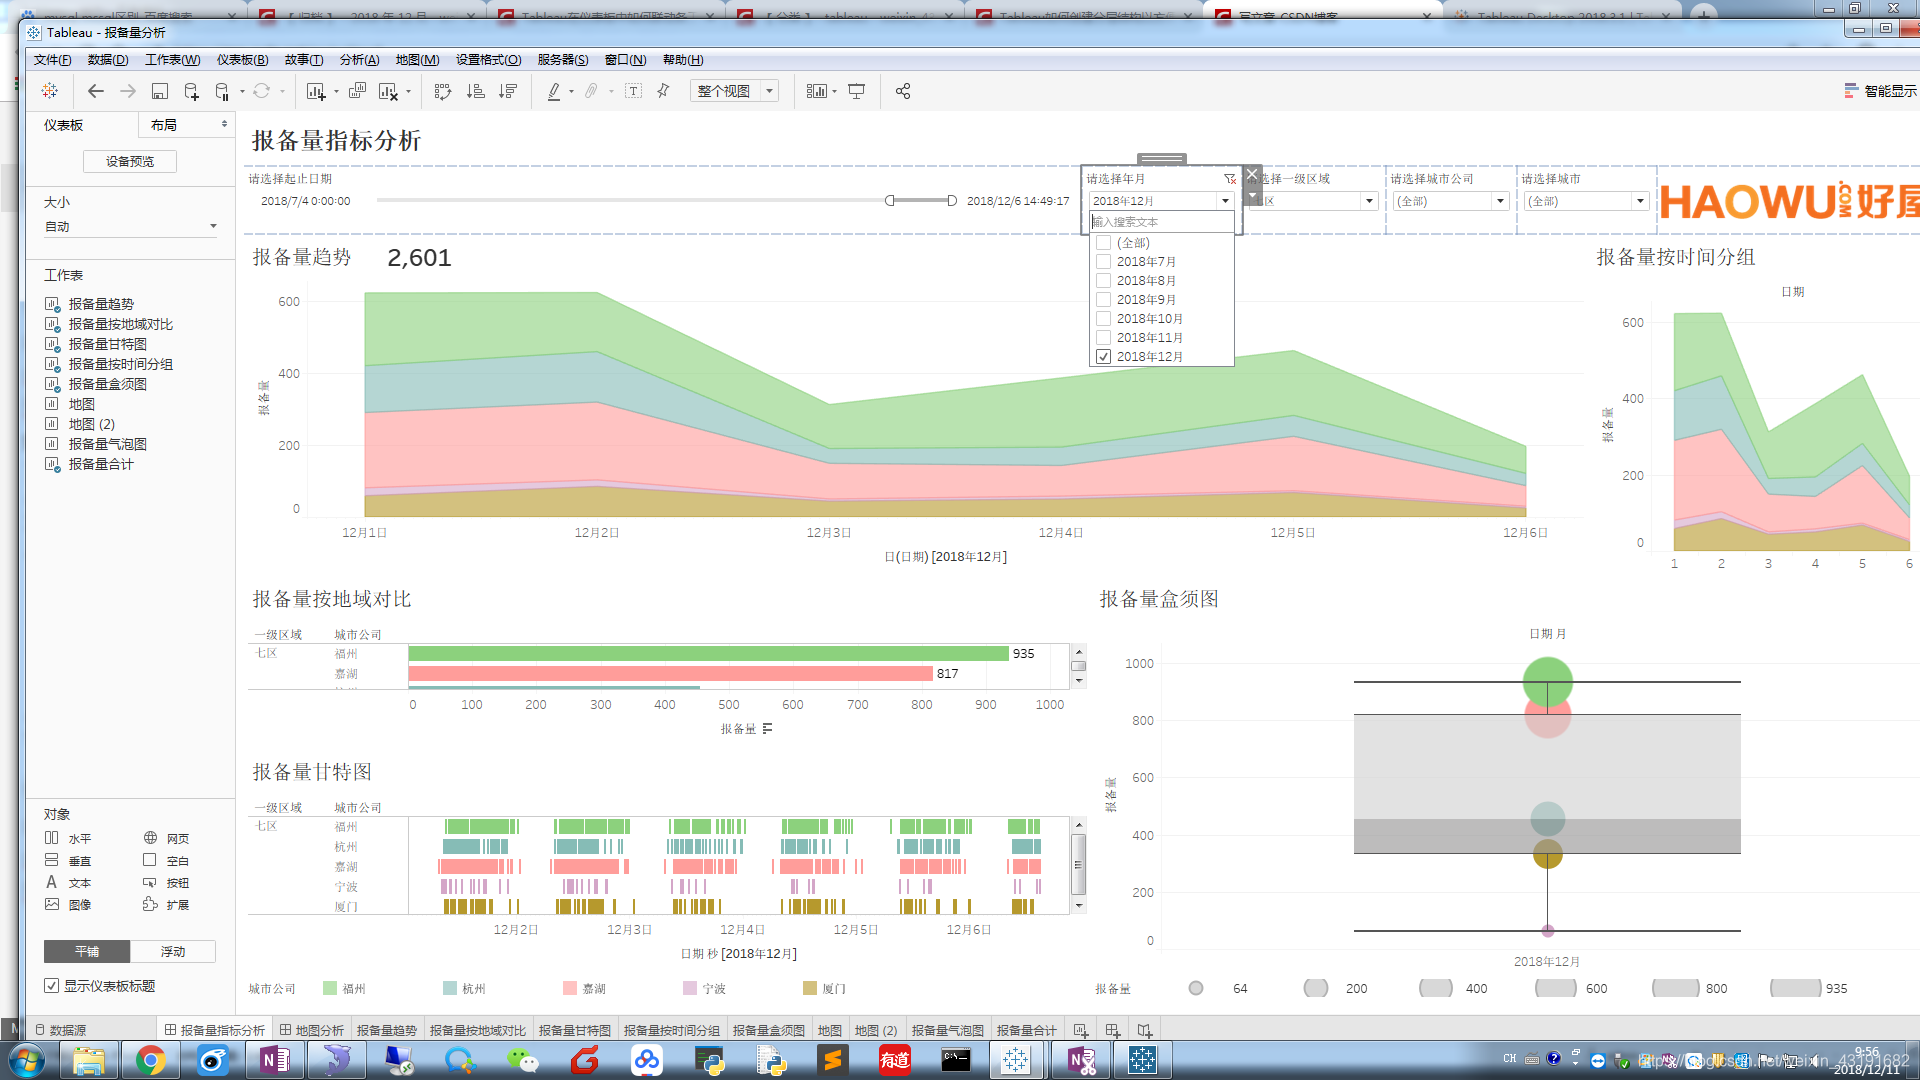Select the 平铺 tiled button
Viewport: 1920px width, 1080px height.
click(x=87, y=951)
